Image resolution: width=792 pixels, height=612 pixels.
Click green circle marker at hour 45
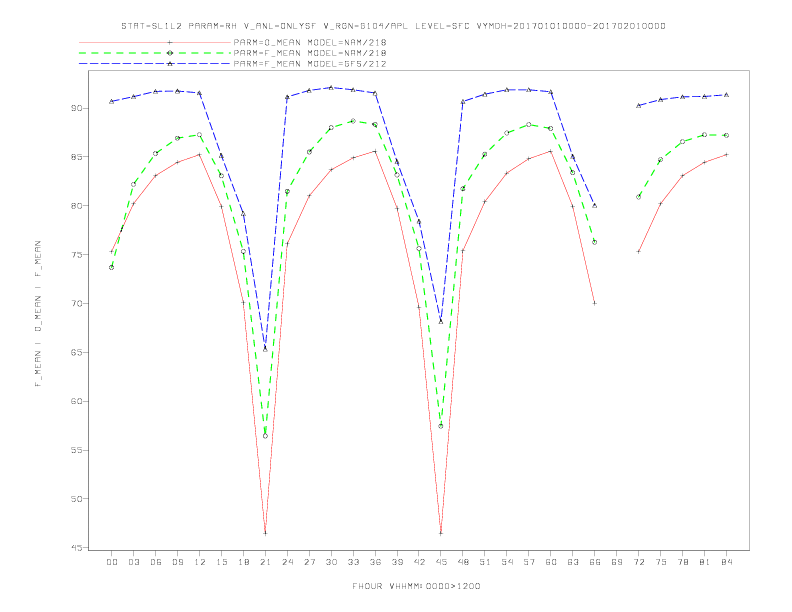tap(441, 426)
